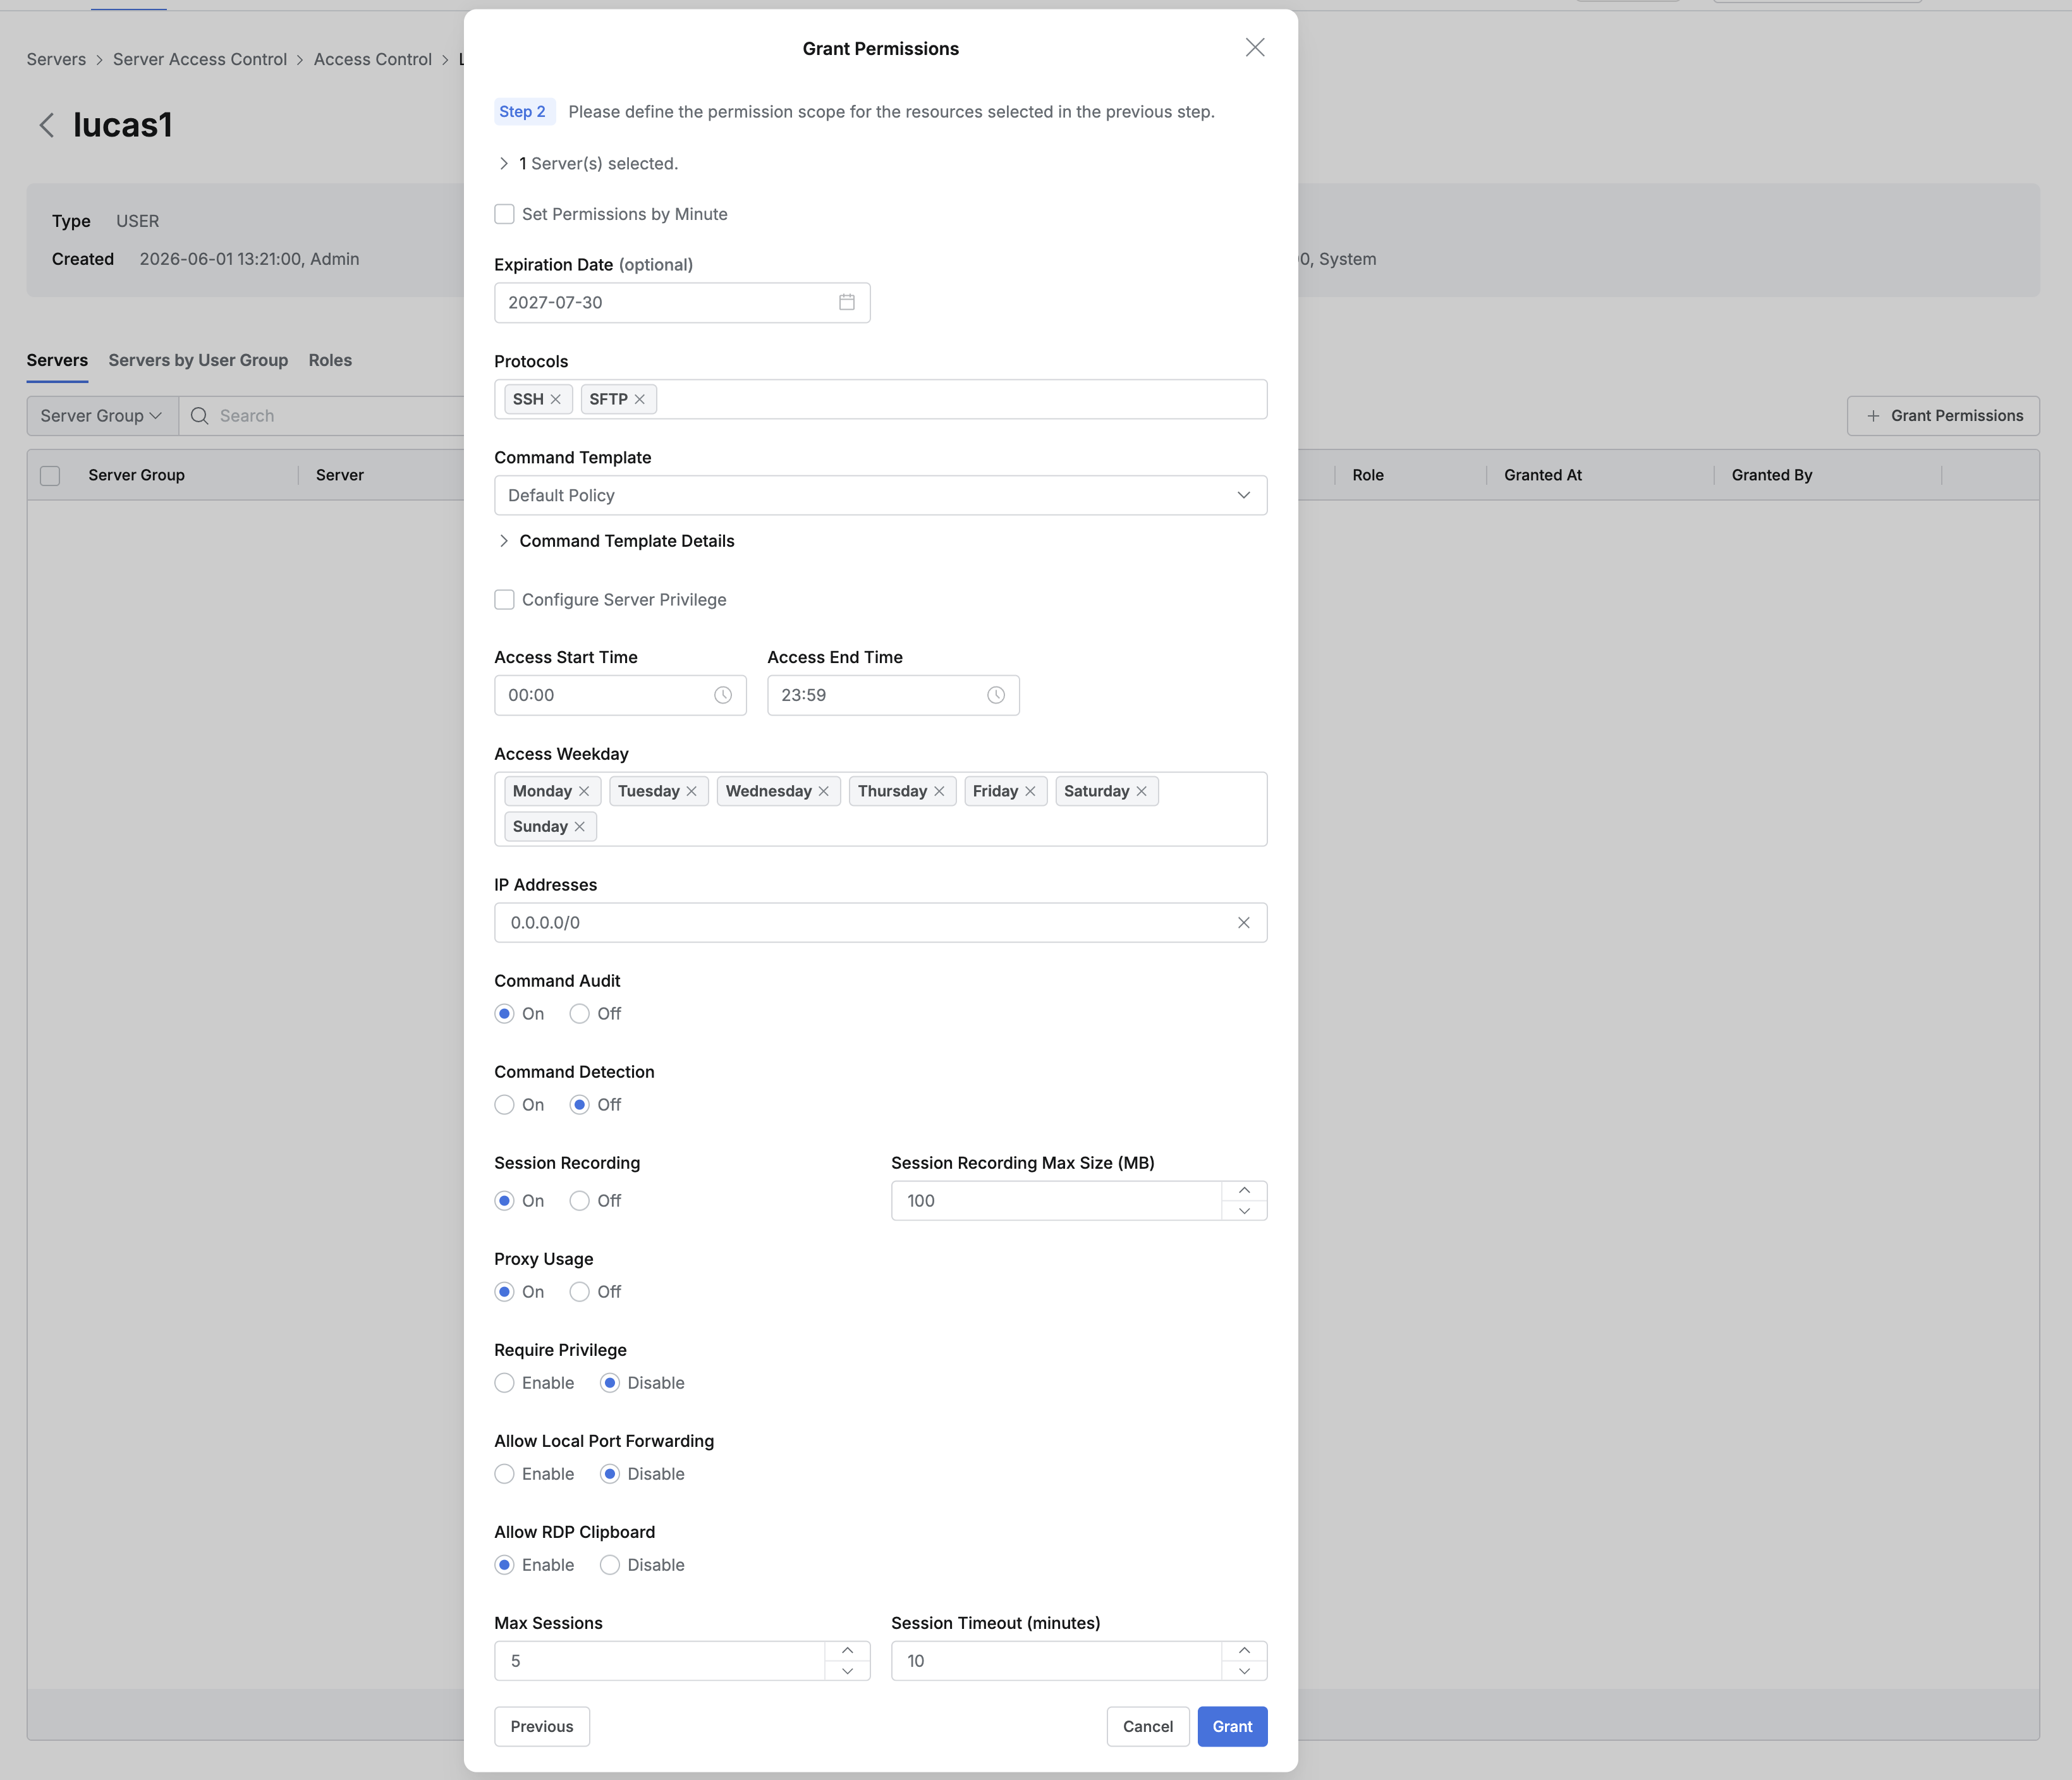The image size is (2072, 1780).
Task: Click the Access Start Time clock icon
Action: click(723, 695)
